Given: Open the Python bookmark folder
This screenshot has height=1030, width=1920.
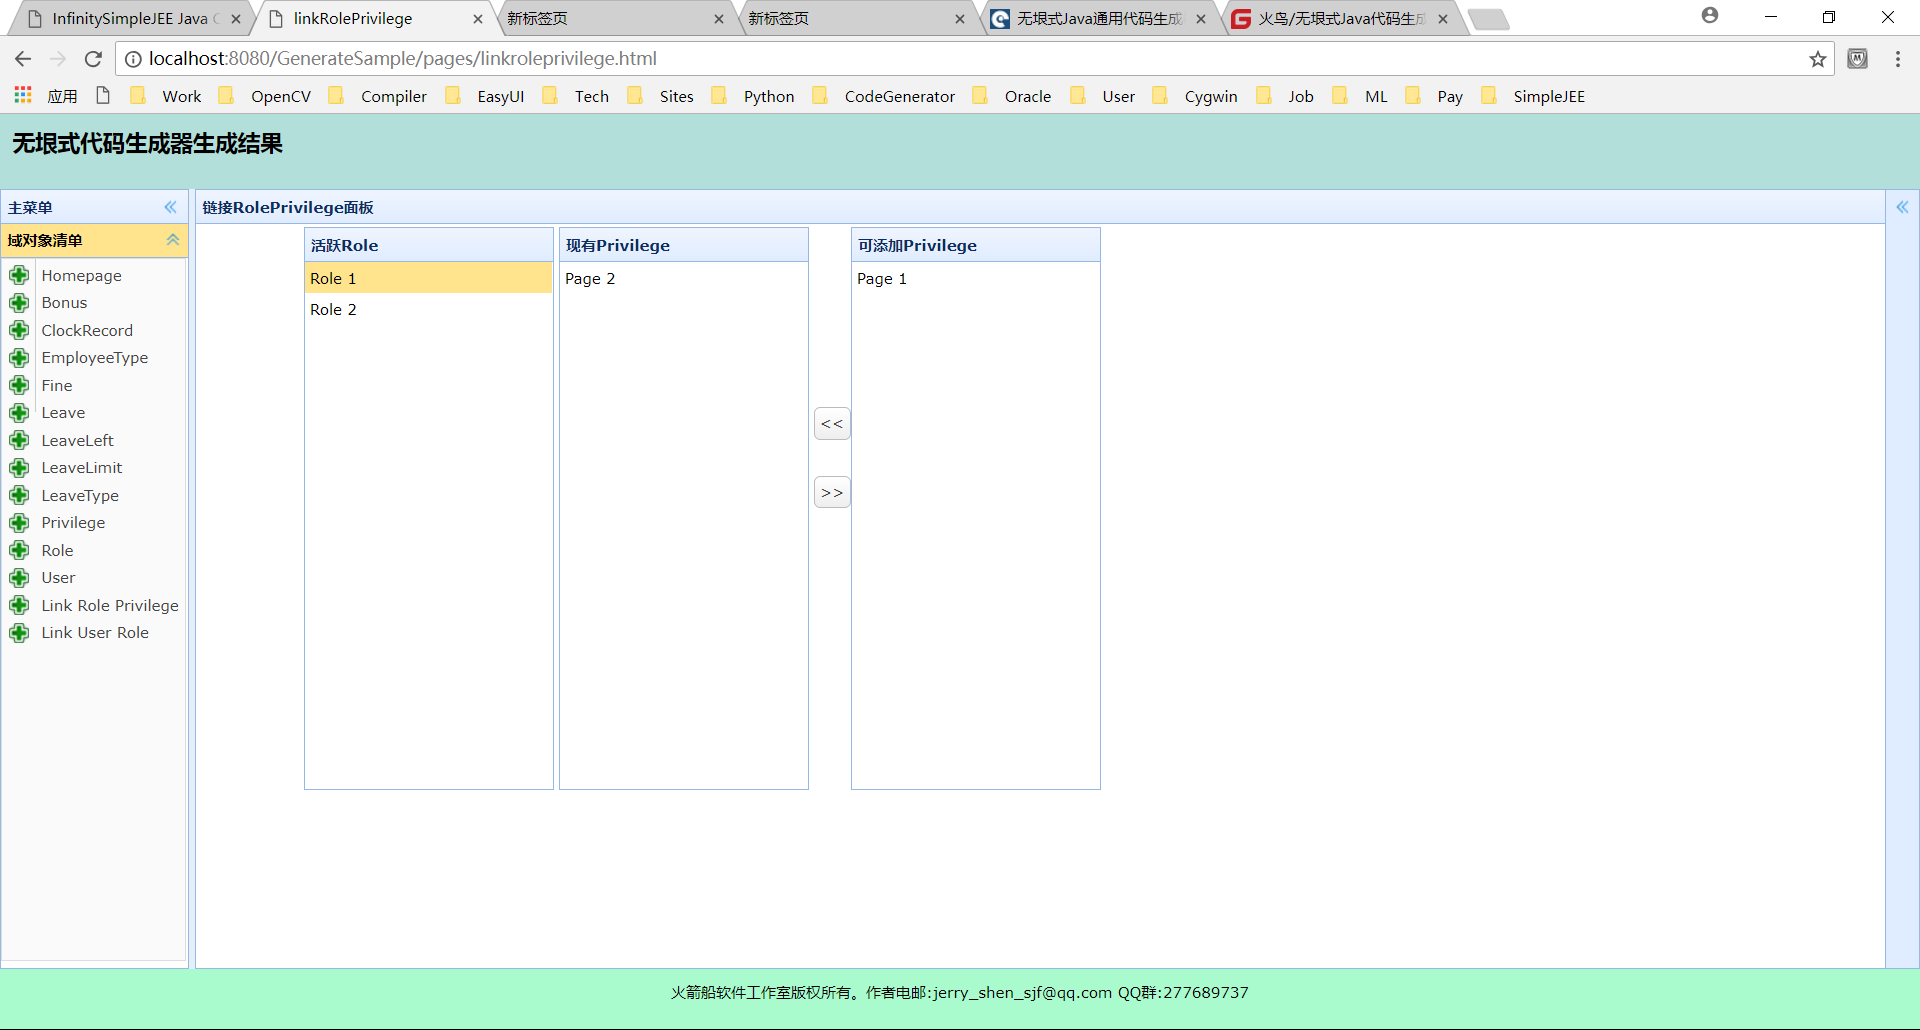Looking at the screenshot, I should (753, 96).
